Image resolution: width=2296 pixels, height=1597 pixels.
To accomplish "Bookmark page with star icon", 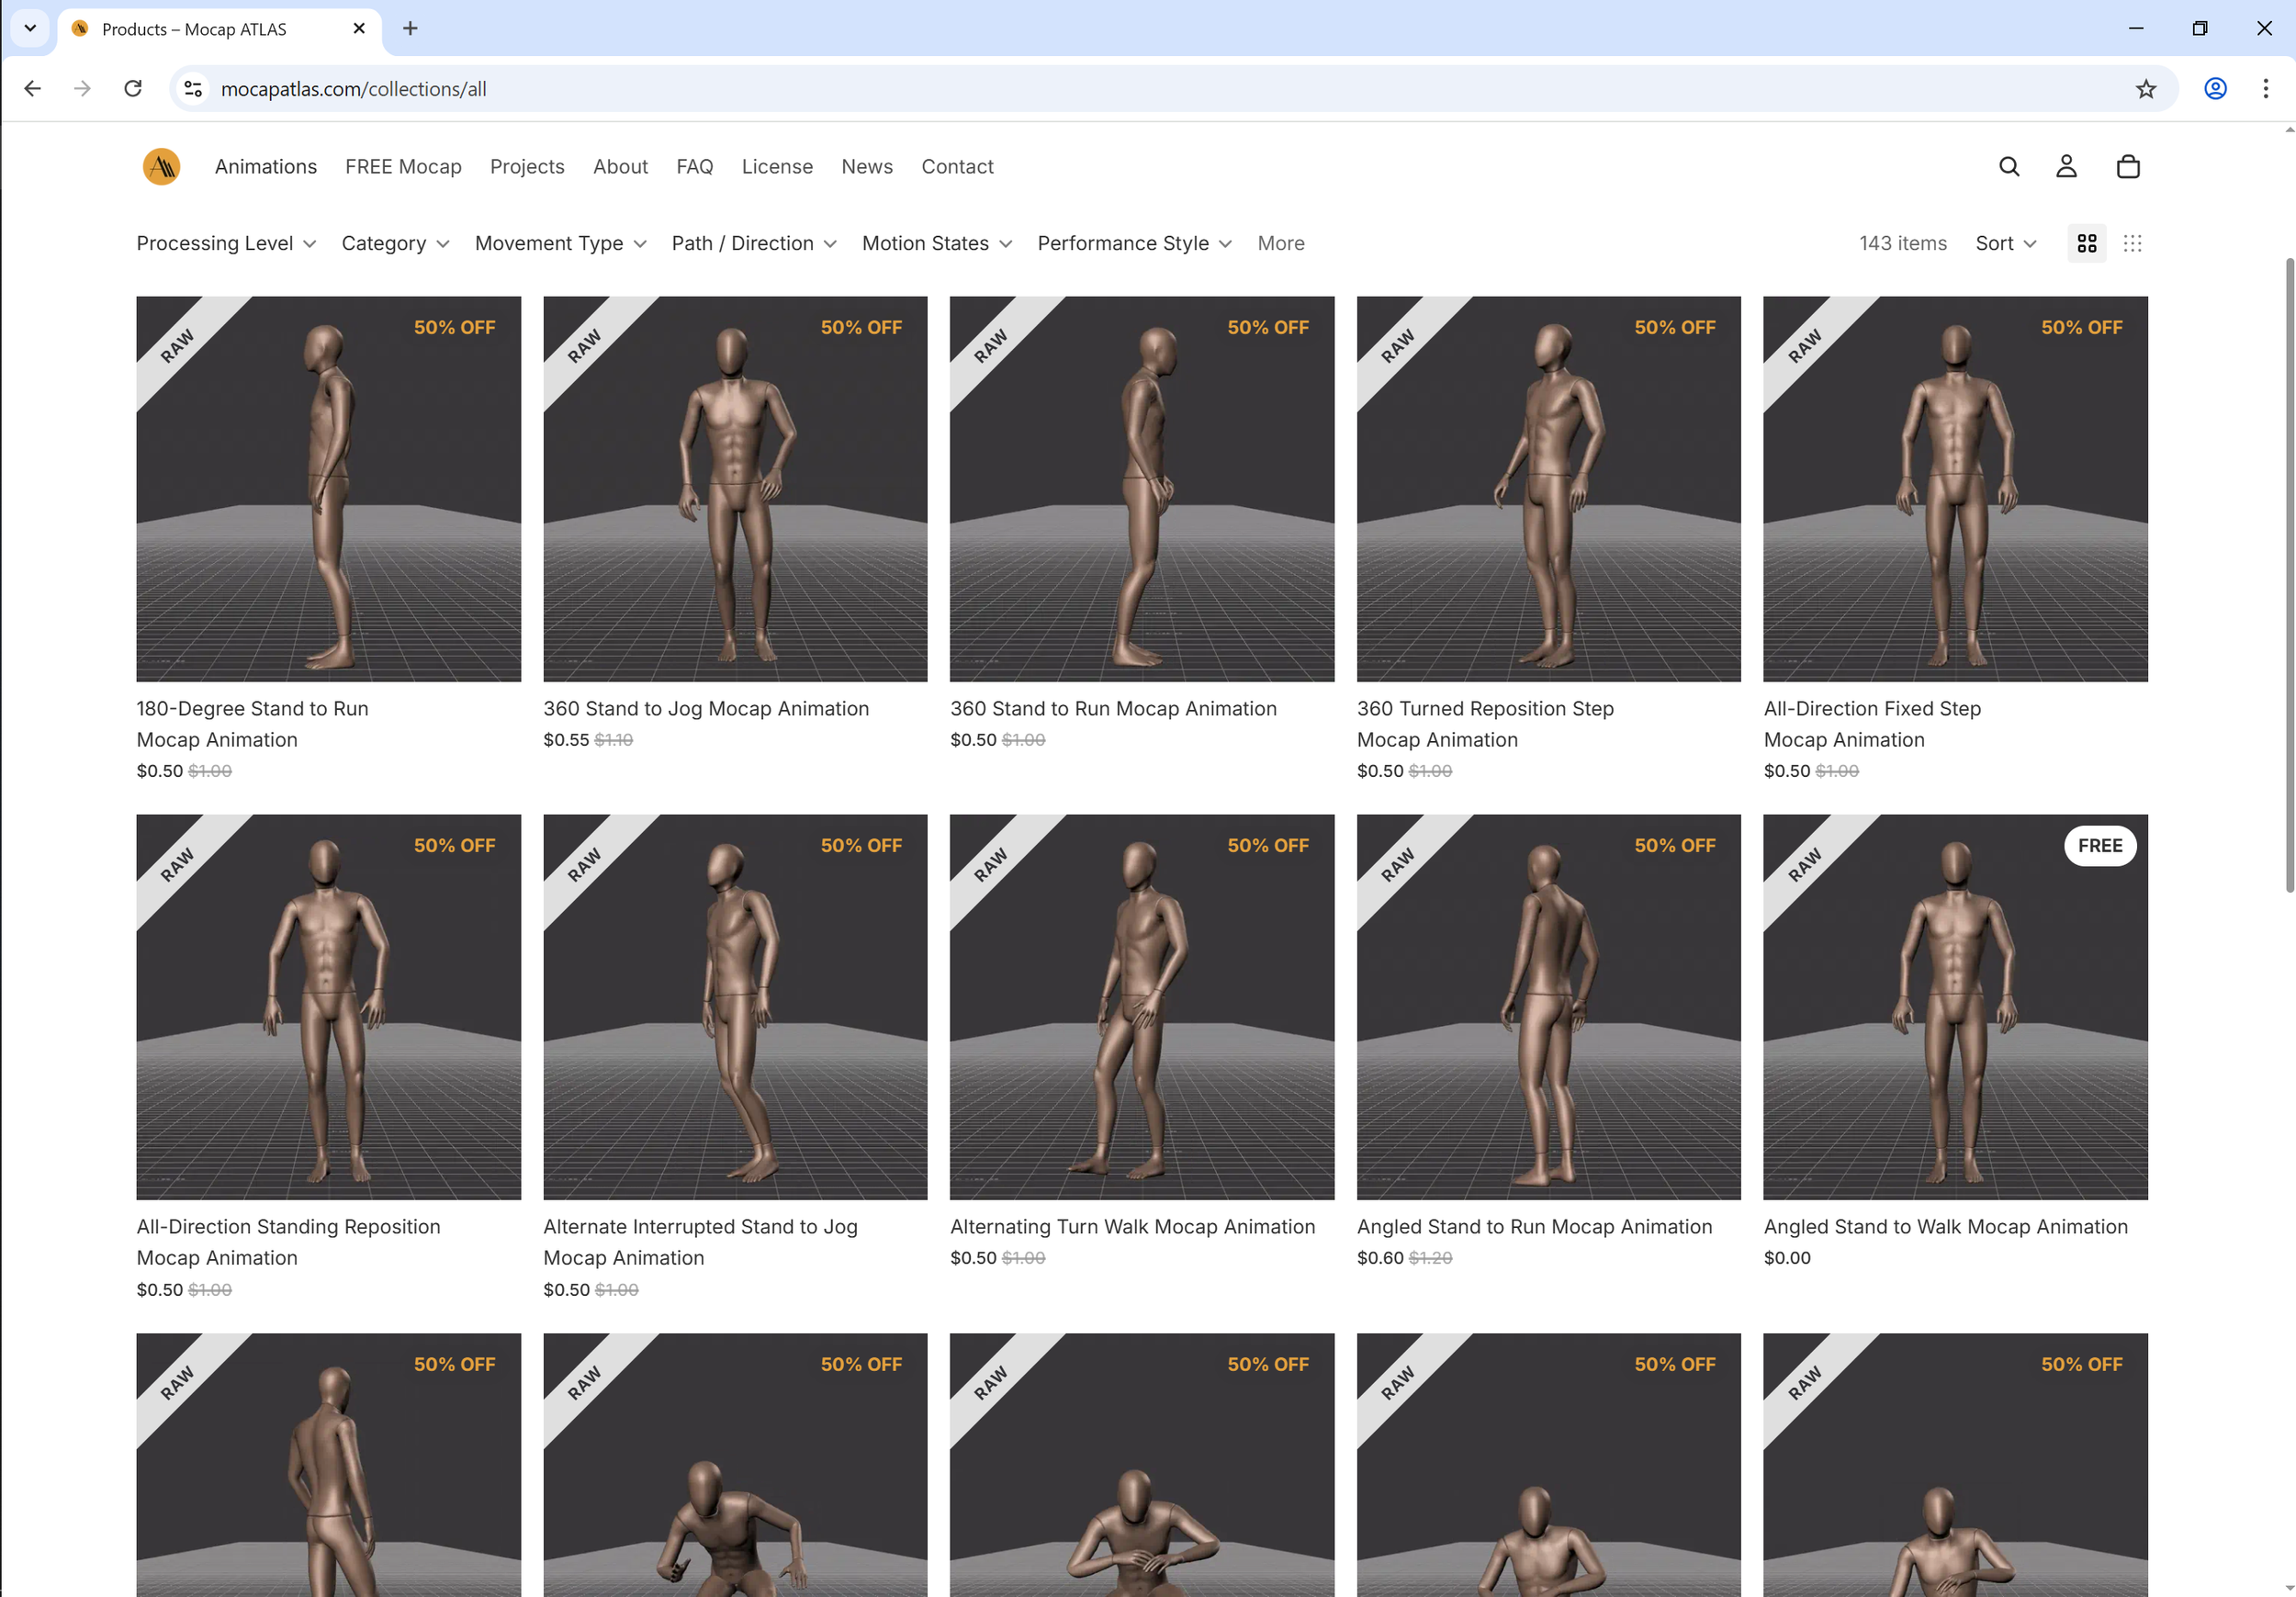I will [x=2146, y=89].
